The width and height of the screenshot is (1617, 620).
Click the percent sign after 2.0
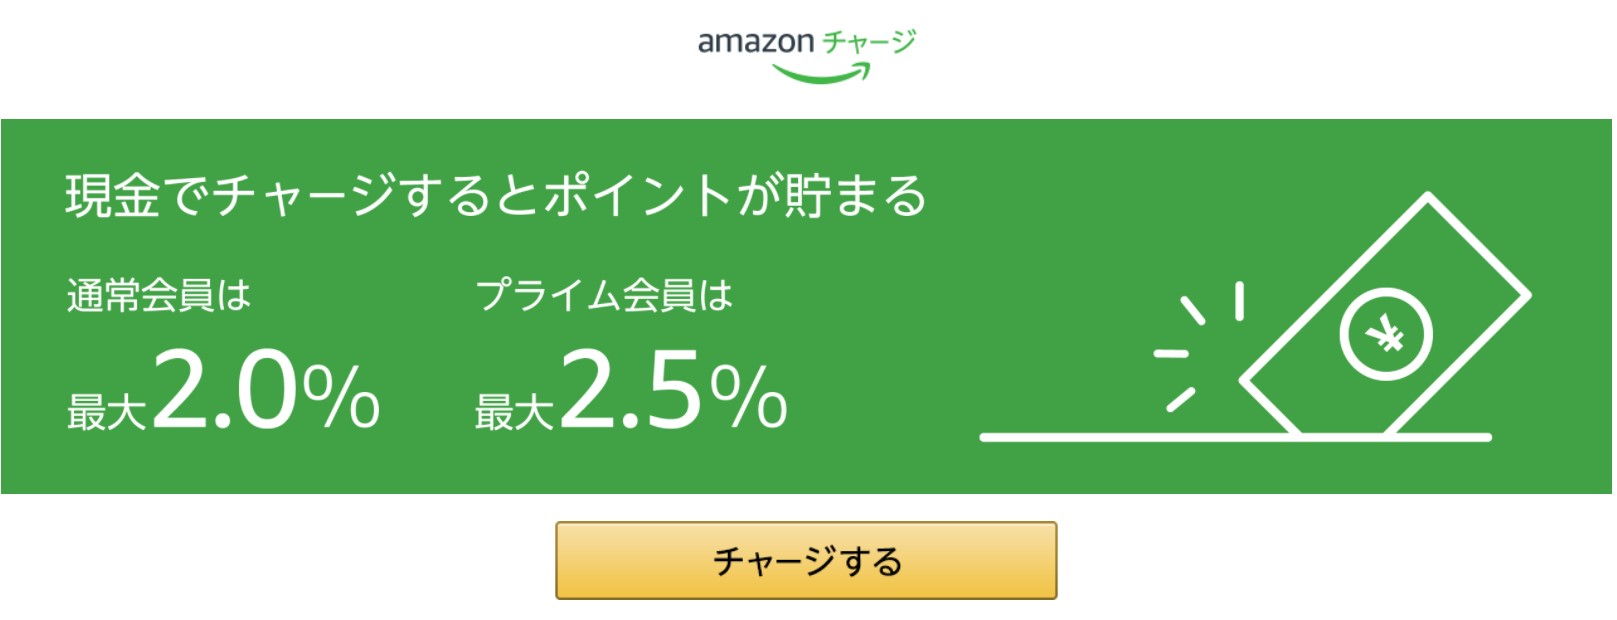point(341,396)
